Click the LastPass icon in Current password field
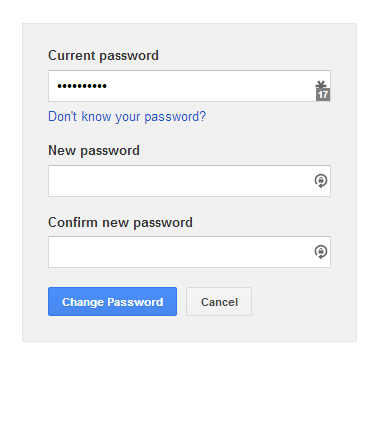 tap(322, 91)
